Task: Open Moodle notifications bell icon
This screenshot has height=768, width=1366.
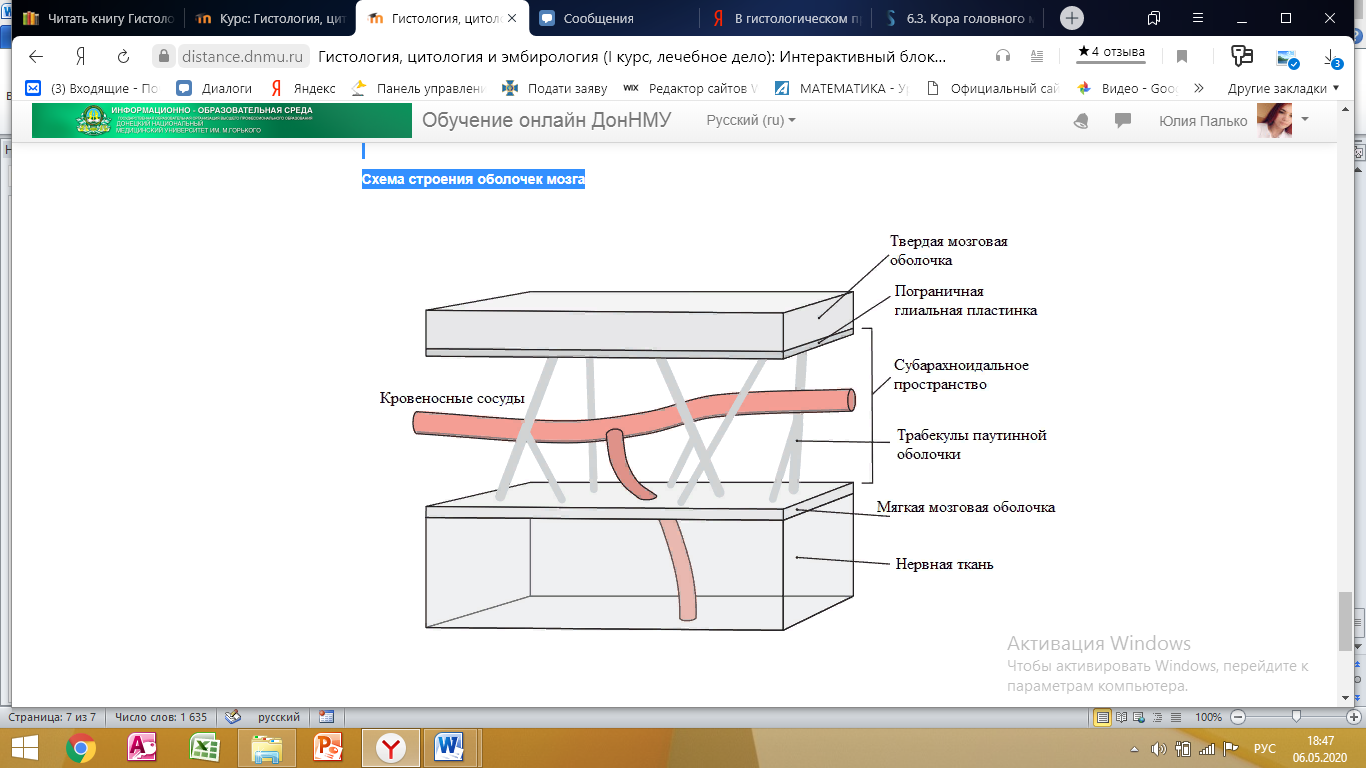Action: [x=1081, y=120]
